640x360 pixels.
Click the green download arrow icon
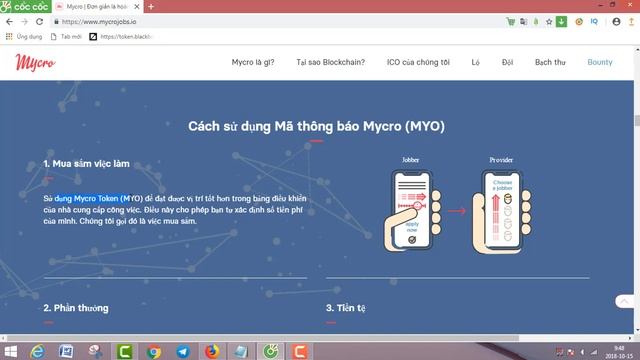562,21
